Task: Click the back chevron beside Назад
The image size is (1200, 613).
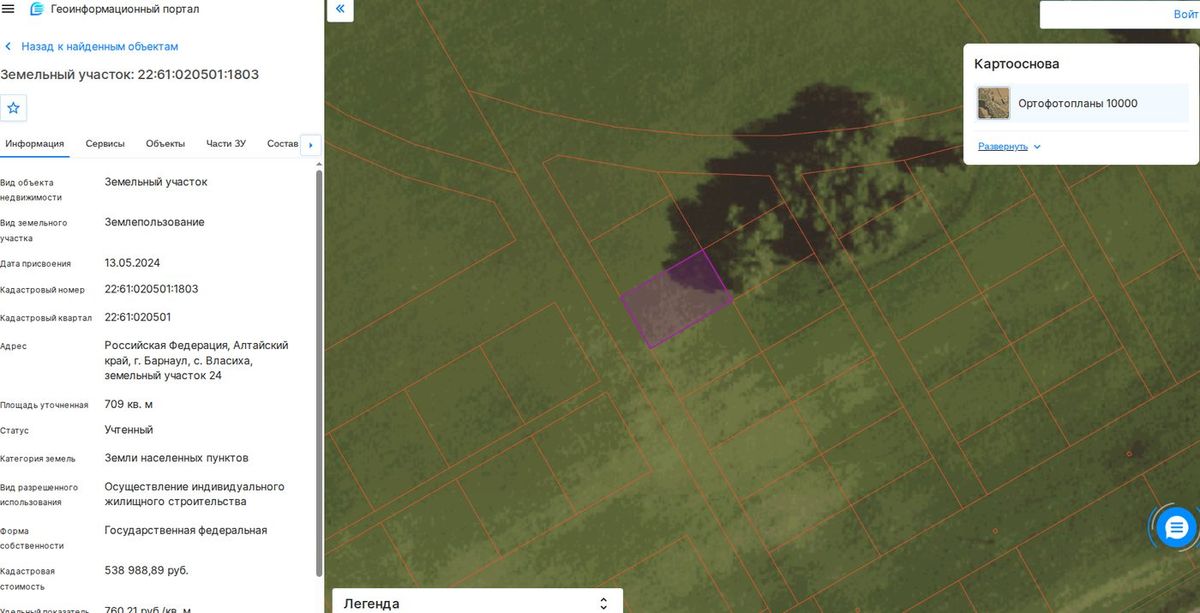Action: pyautogui.click(x=8, y=47)
